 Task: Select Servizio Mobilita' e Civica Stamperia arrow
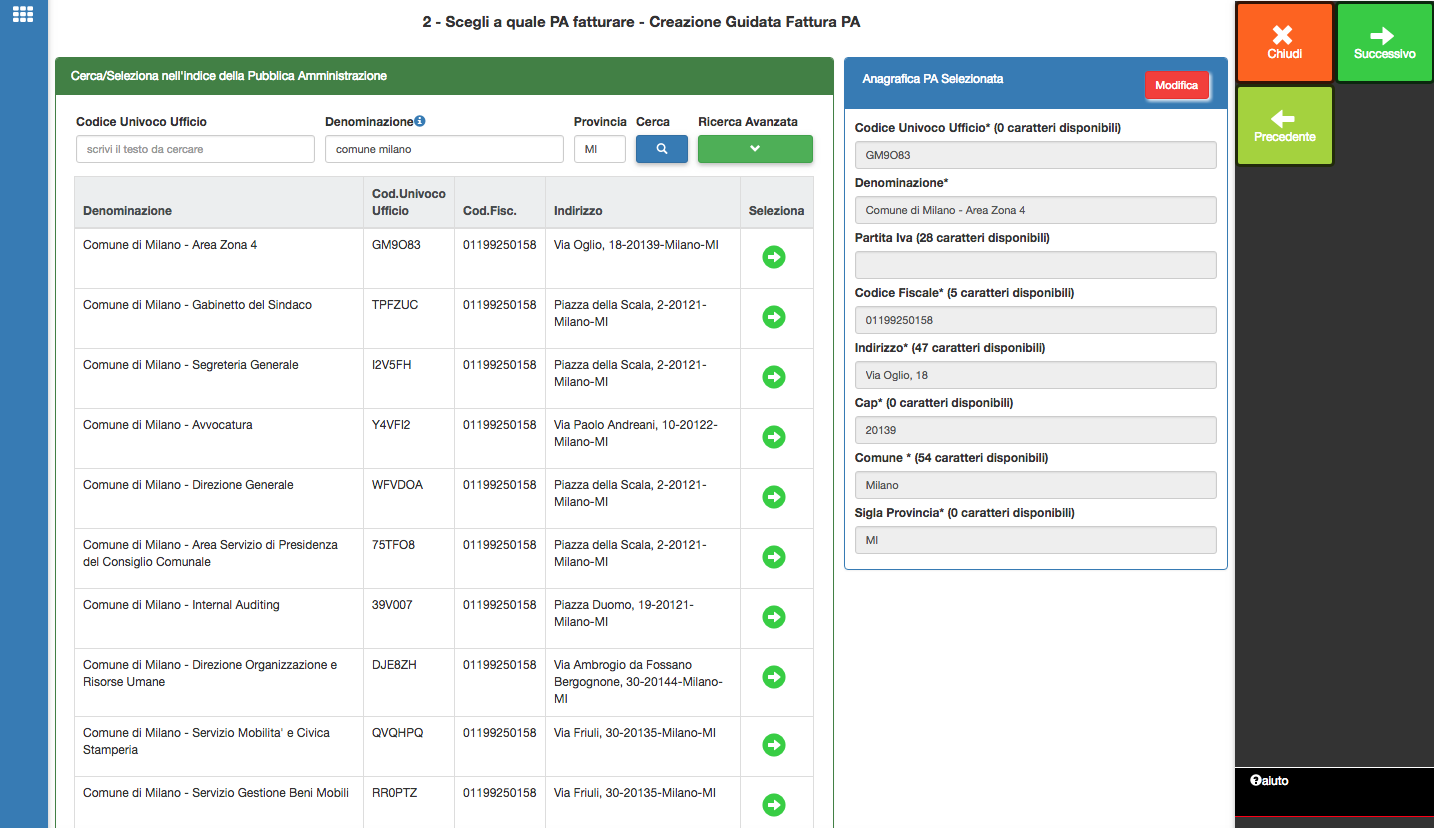coord(774,745)
